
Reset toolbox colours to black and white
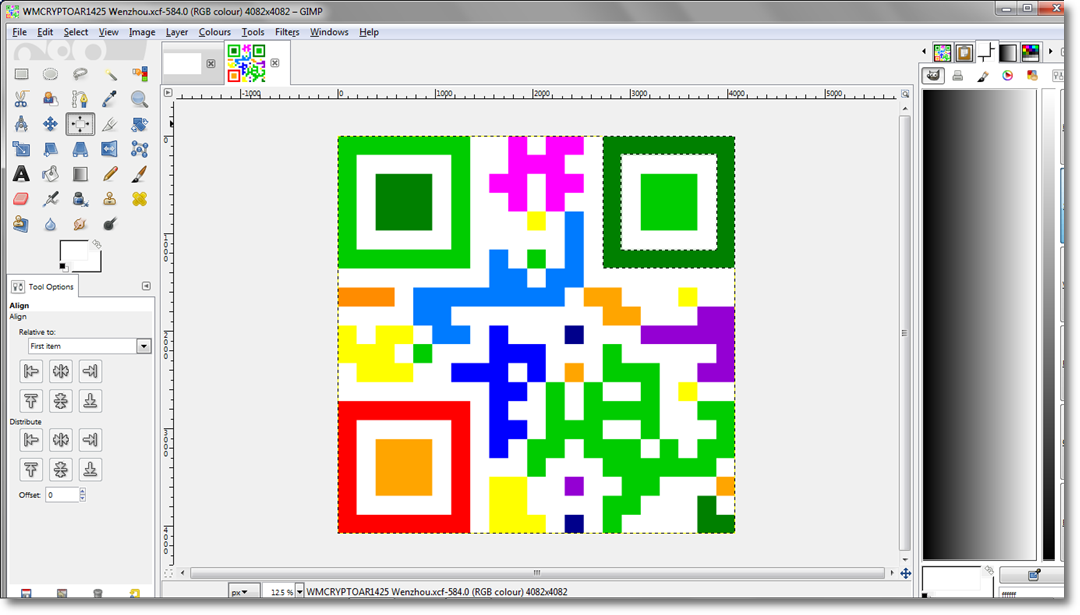pyautogui.click(x=63, y=267)
